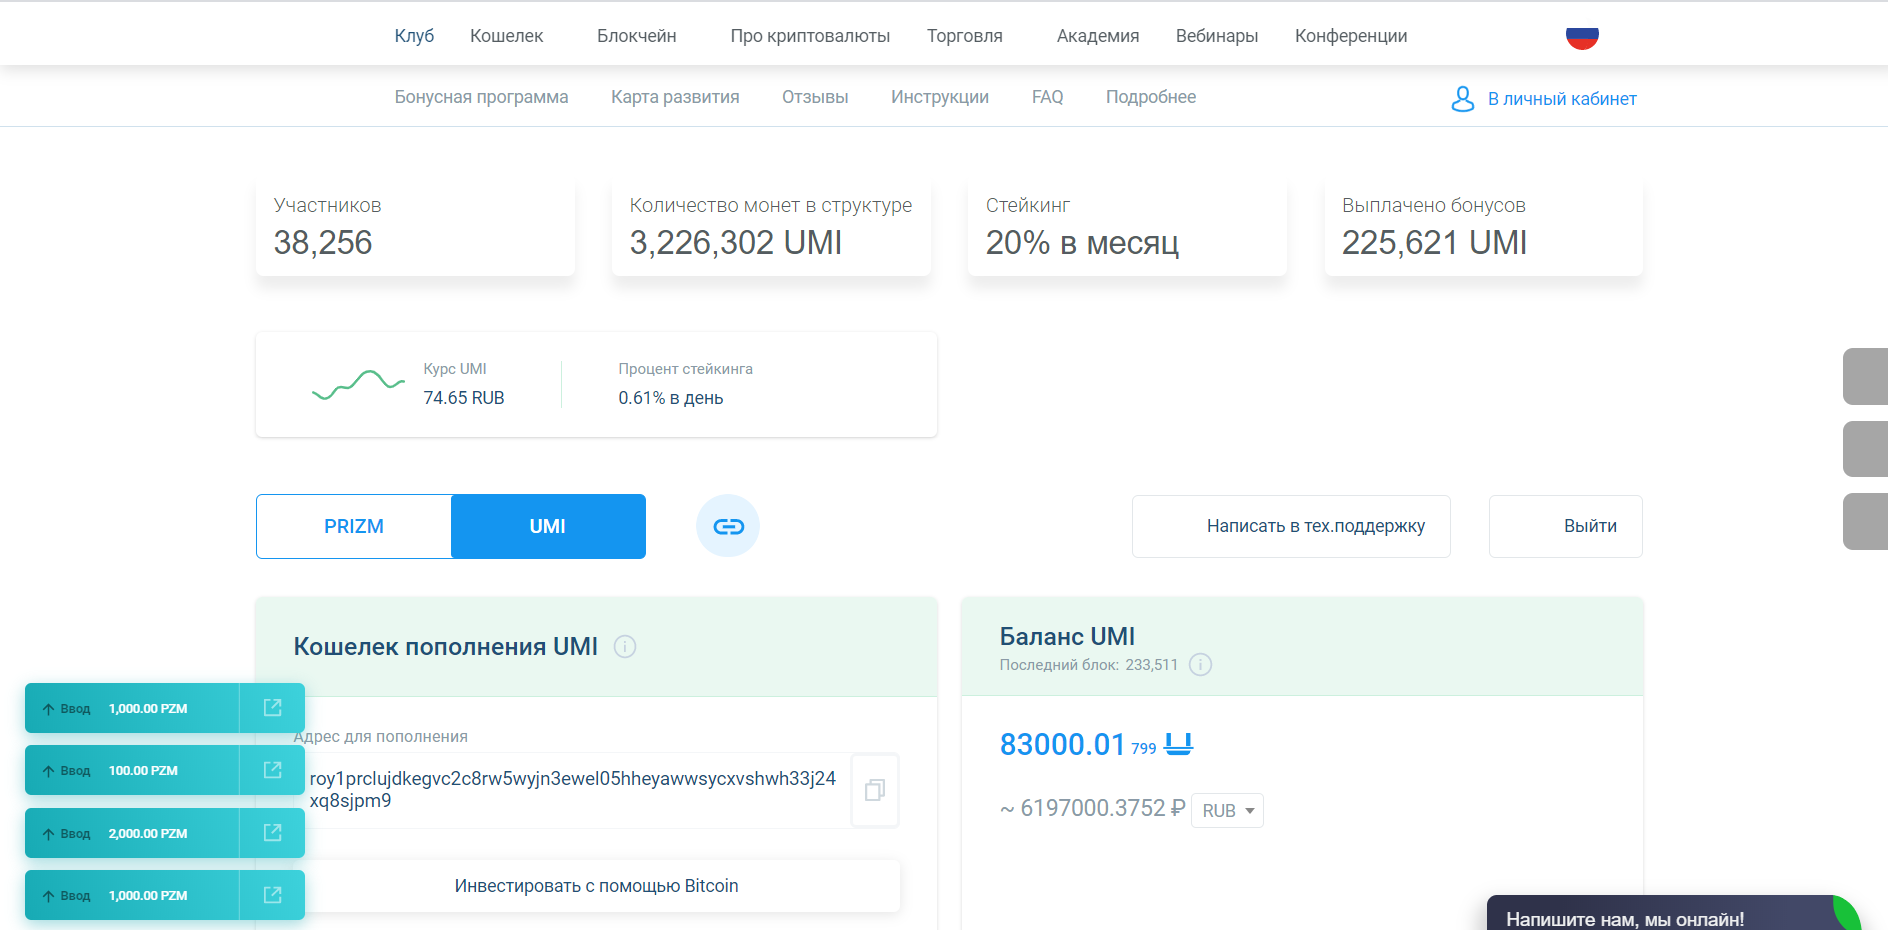Viewport: 1888px width, 930px height.
Task: Open external link for 2,000.00 PZM deposit
Action: pyautogui.click(x=272, y=833)
